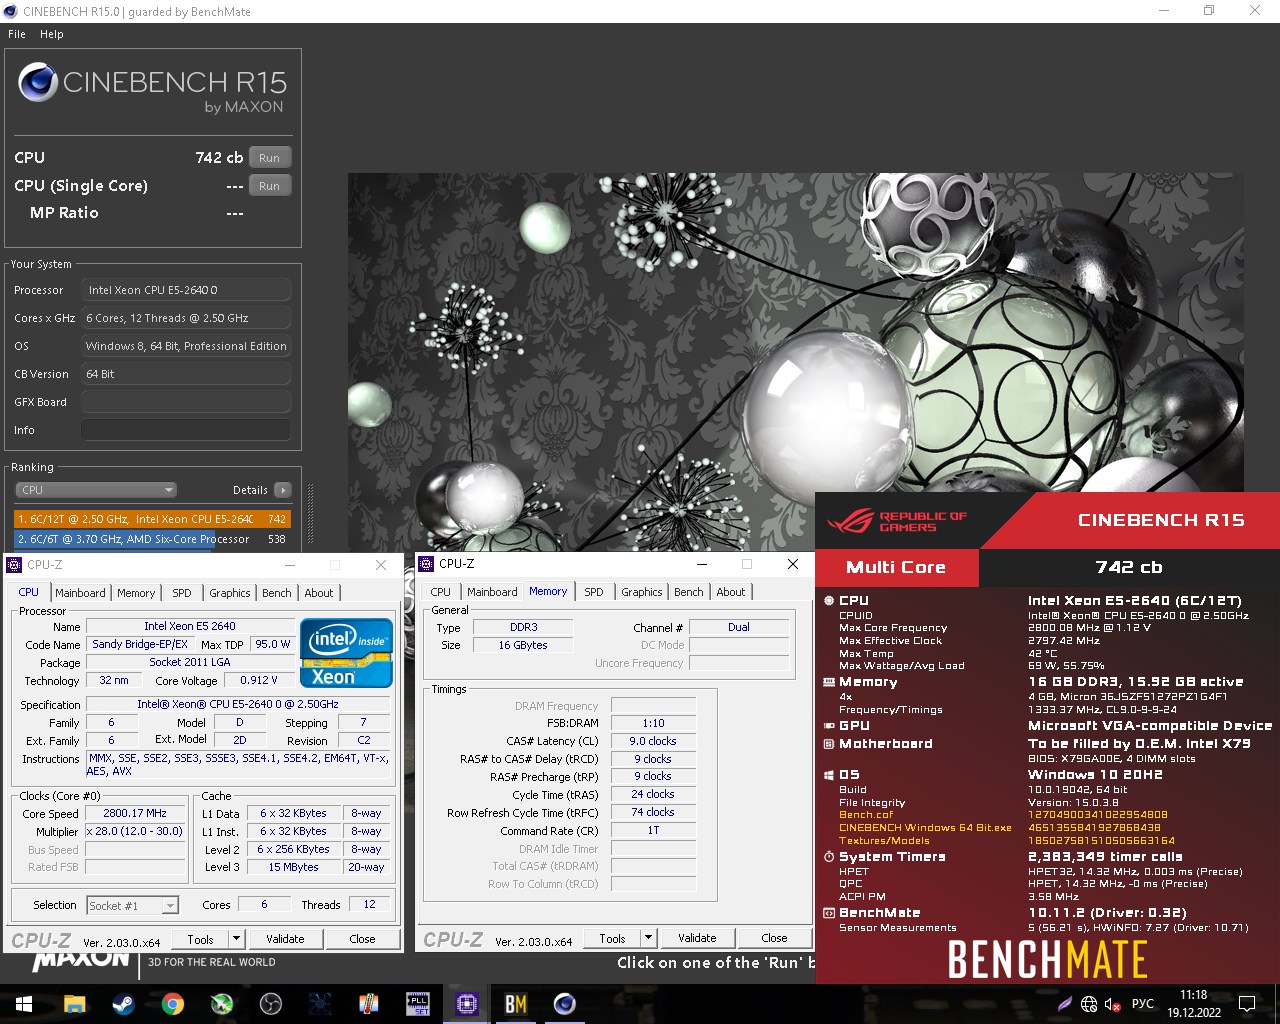1280x1024 pixels.
Task: Click Validate in the Processor CPU-Z window
Action: coord(285,939)
